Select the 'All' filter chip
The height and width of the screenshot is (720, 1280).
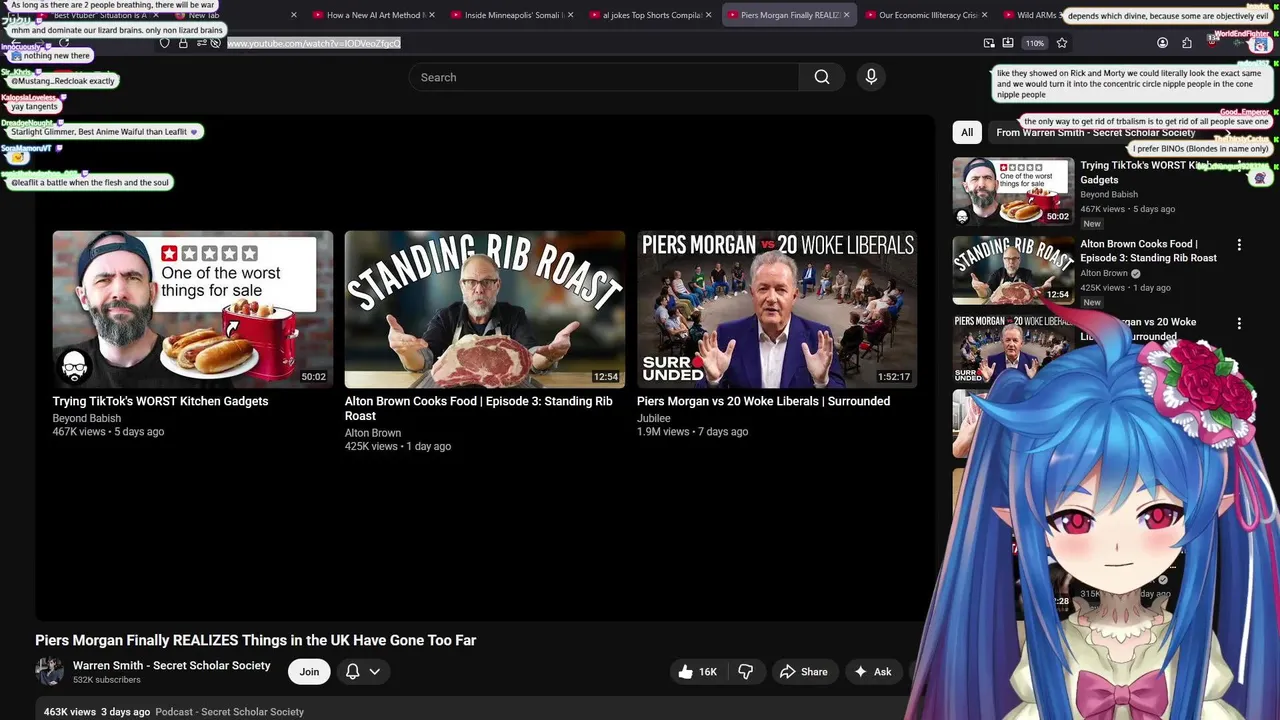(x=967, y=132)
